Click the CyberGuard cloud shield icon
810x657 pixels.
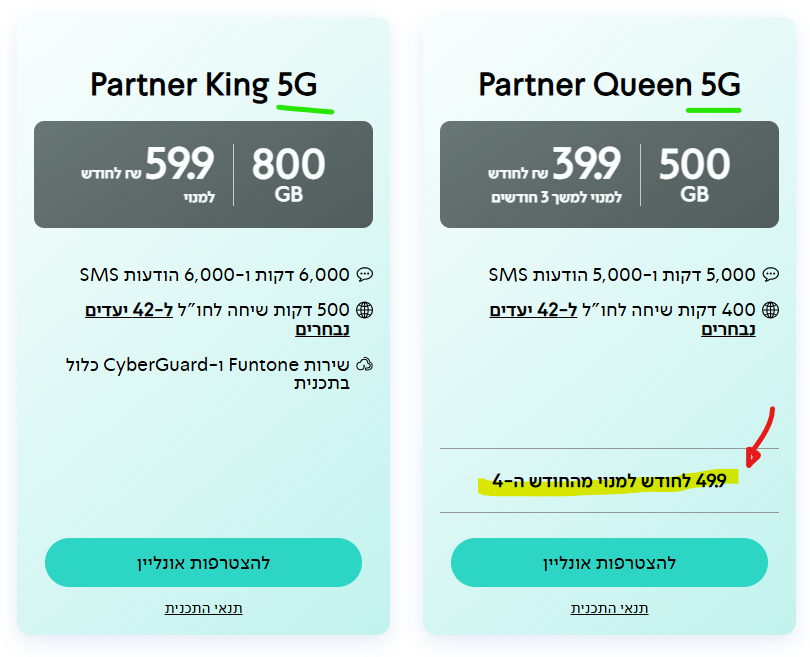point(365,364)
